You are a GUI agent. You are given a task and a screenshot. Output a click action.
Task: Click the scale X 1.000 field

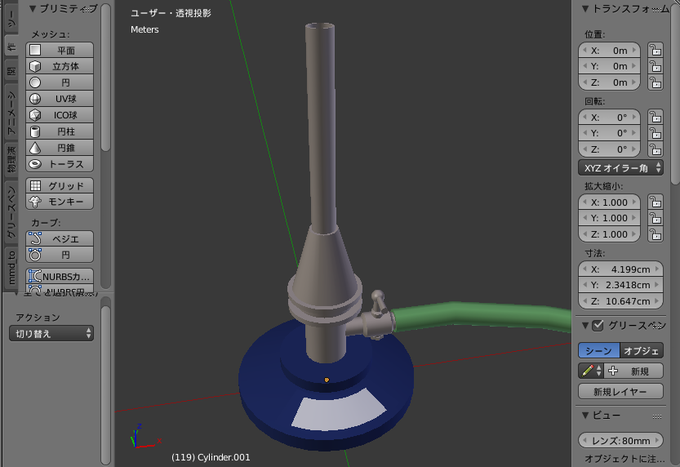click(x=609, y=202)
